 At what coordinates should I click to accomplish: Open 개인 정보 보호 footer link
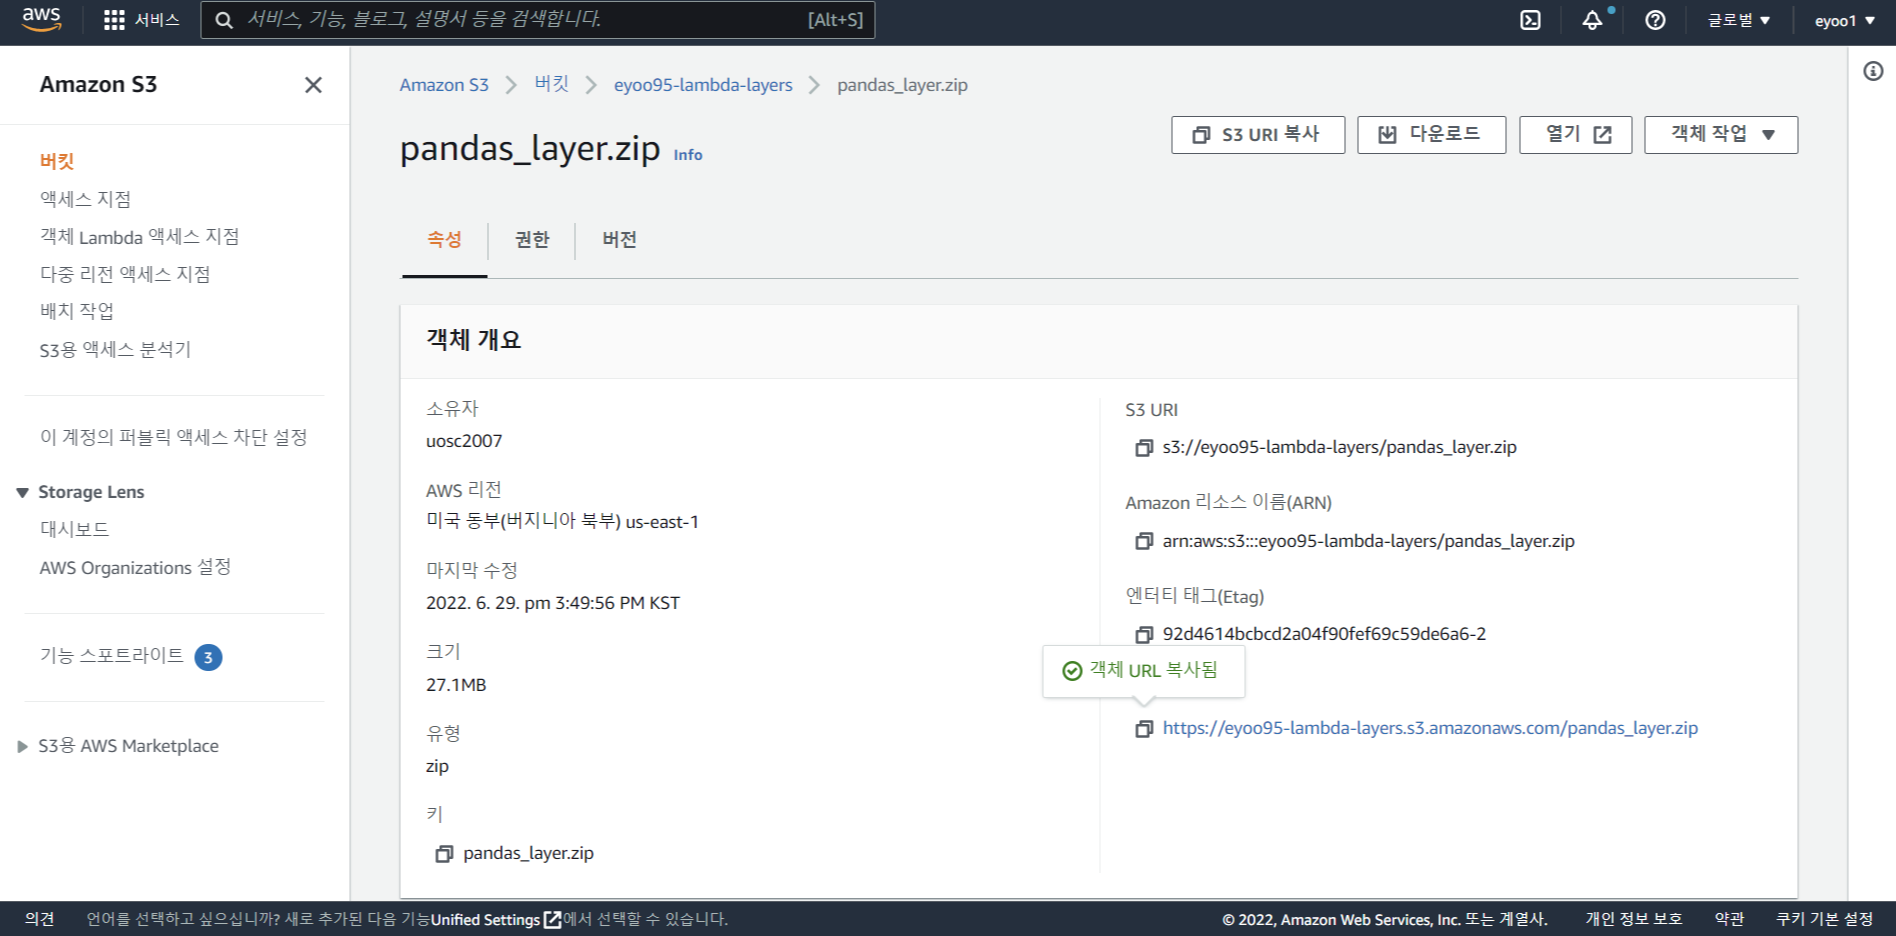(x=1633, y=919)
